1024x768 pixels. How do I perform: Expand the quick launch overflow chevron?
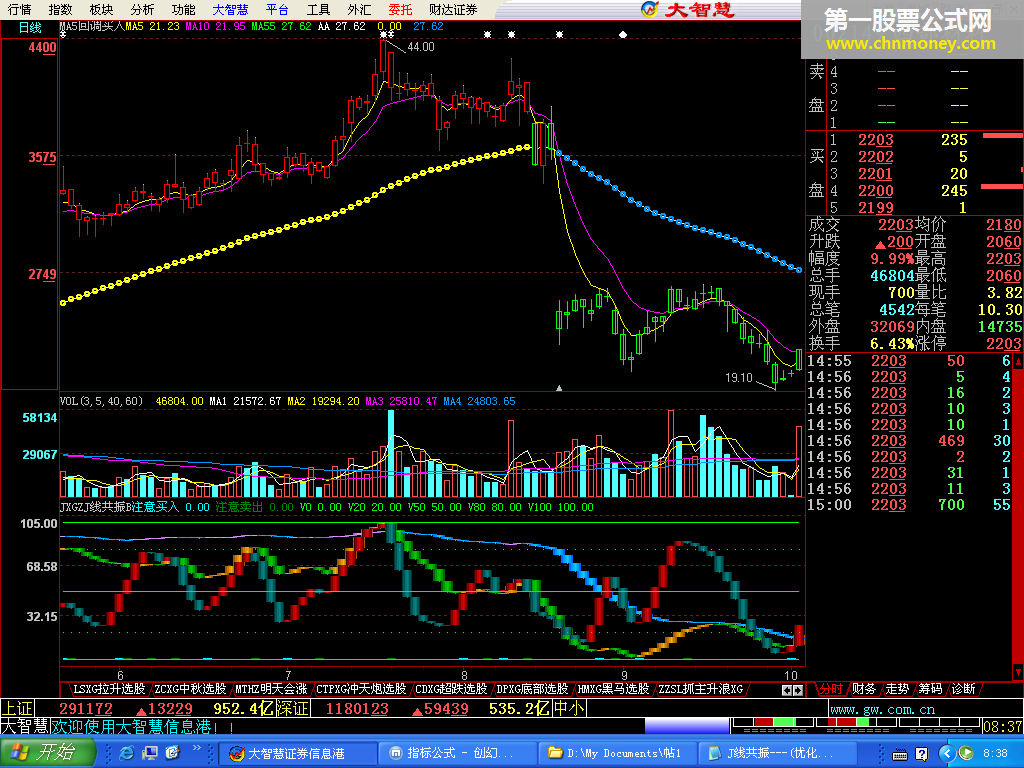196,748
